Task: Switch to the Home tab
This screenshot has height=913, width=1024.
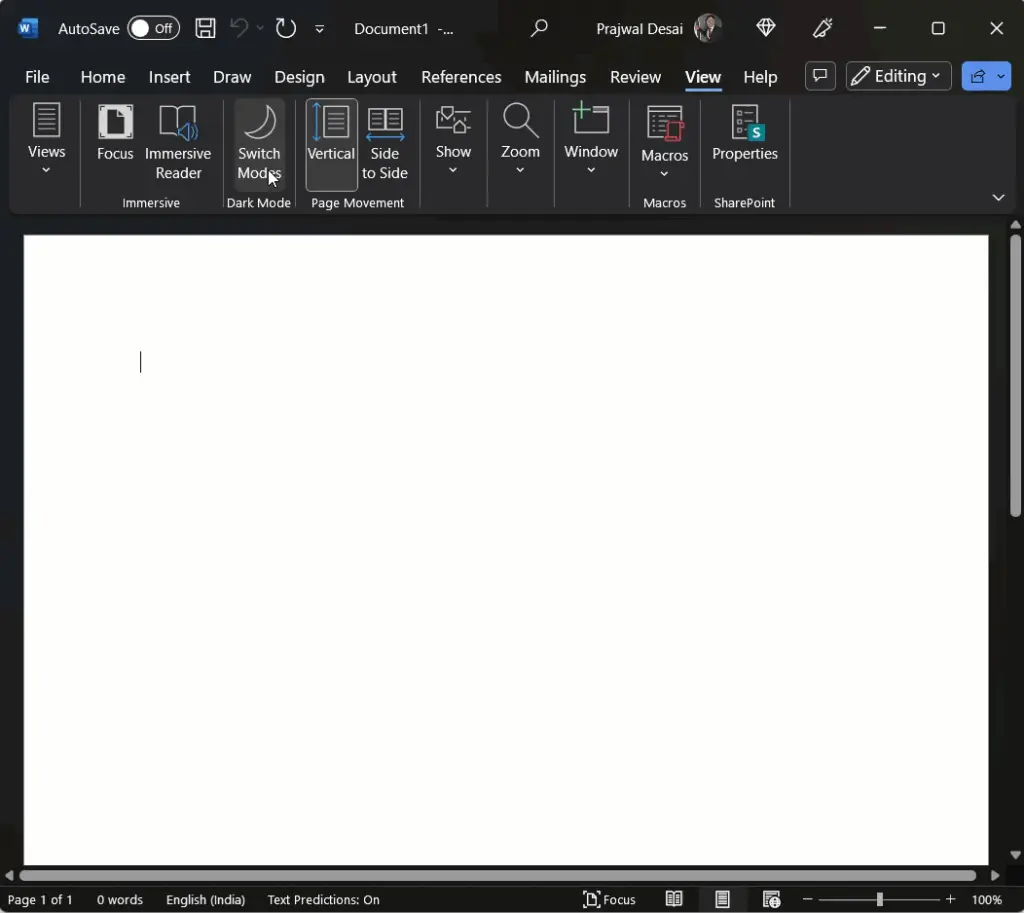Action: (103, 77)
